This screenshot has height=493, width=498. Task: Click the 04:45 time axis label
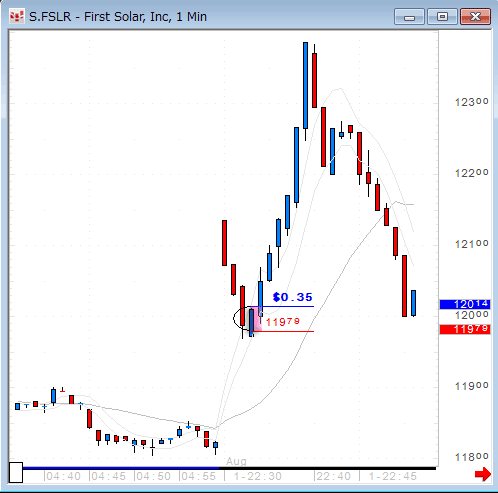pyautogui.click(x=108, y=476)
